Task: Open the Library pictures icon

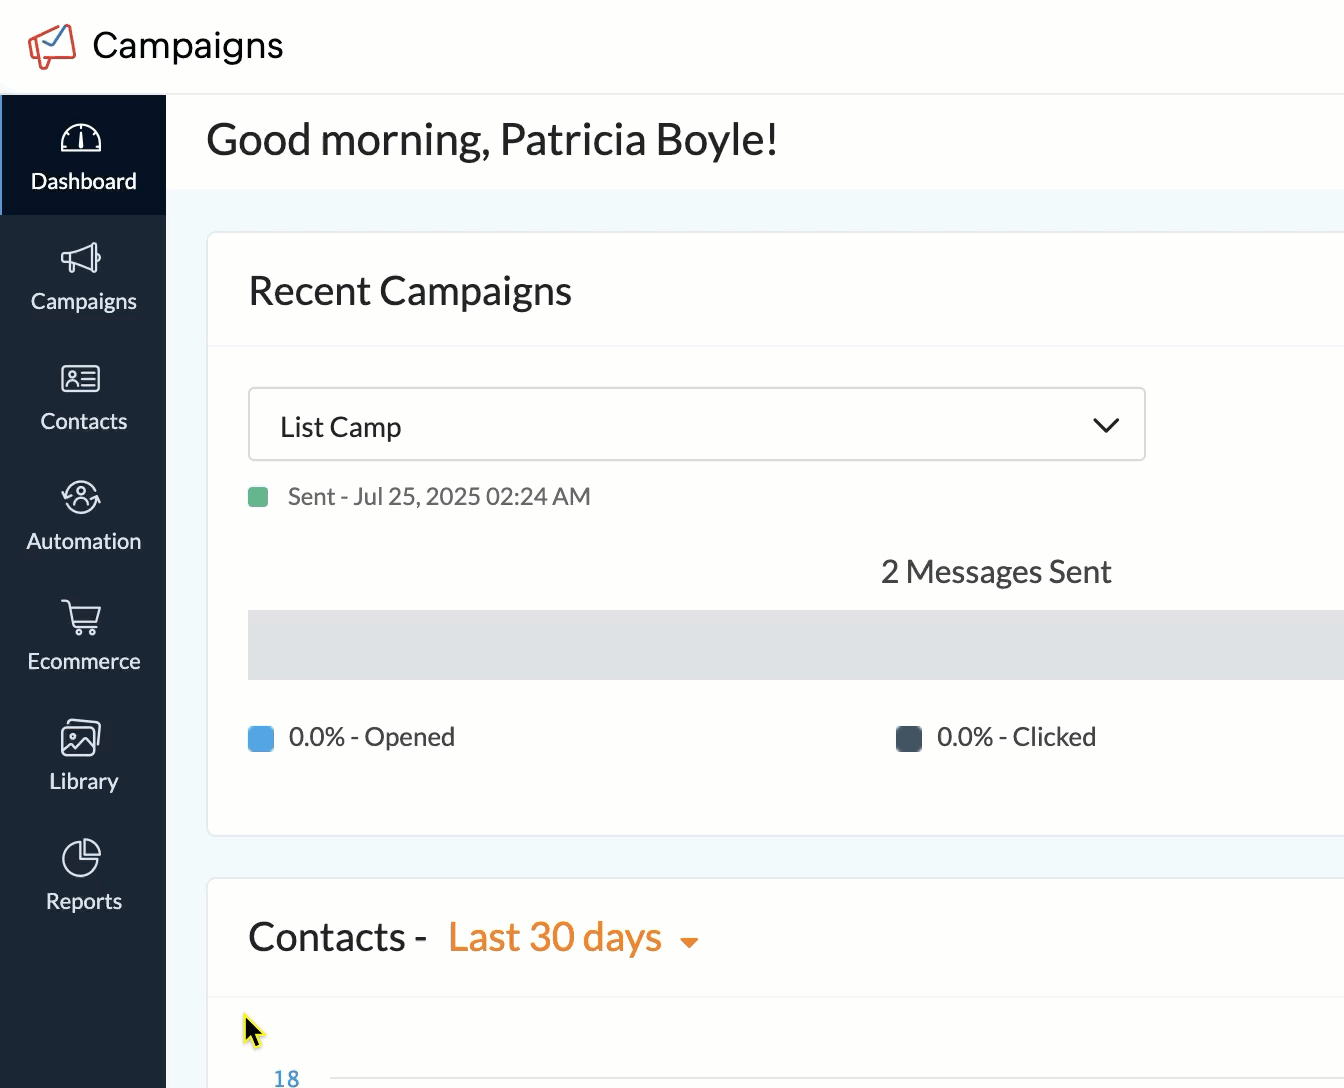Action: [x=81, y=738]
